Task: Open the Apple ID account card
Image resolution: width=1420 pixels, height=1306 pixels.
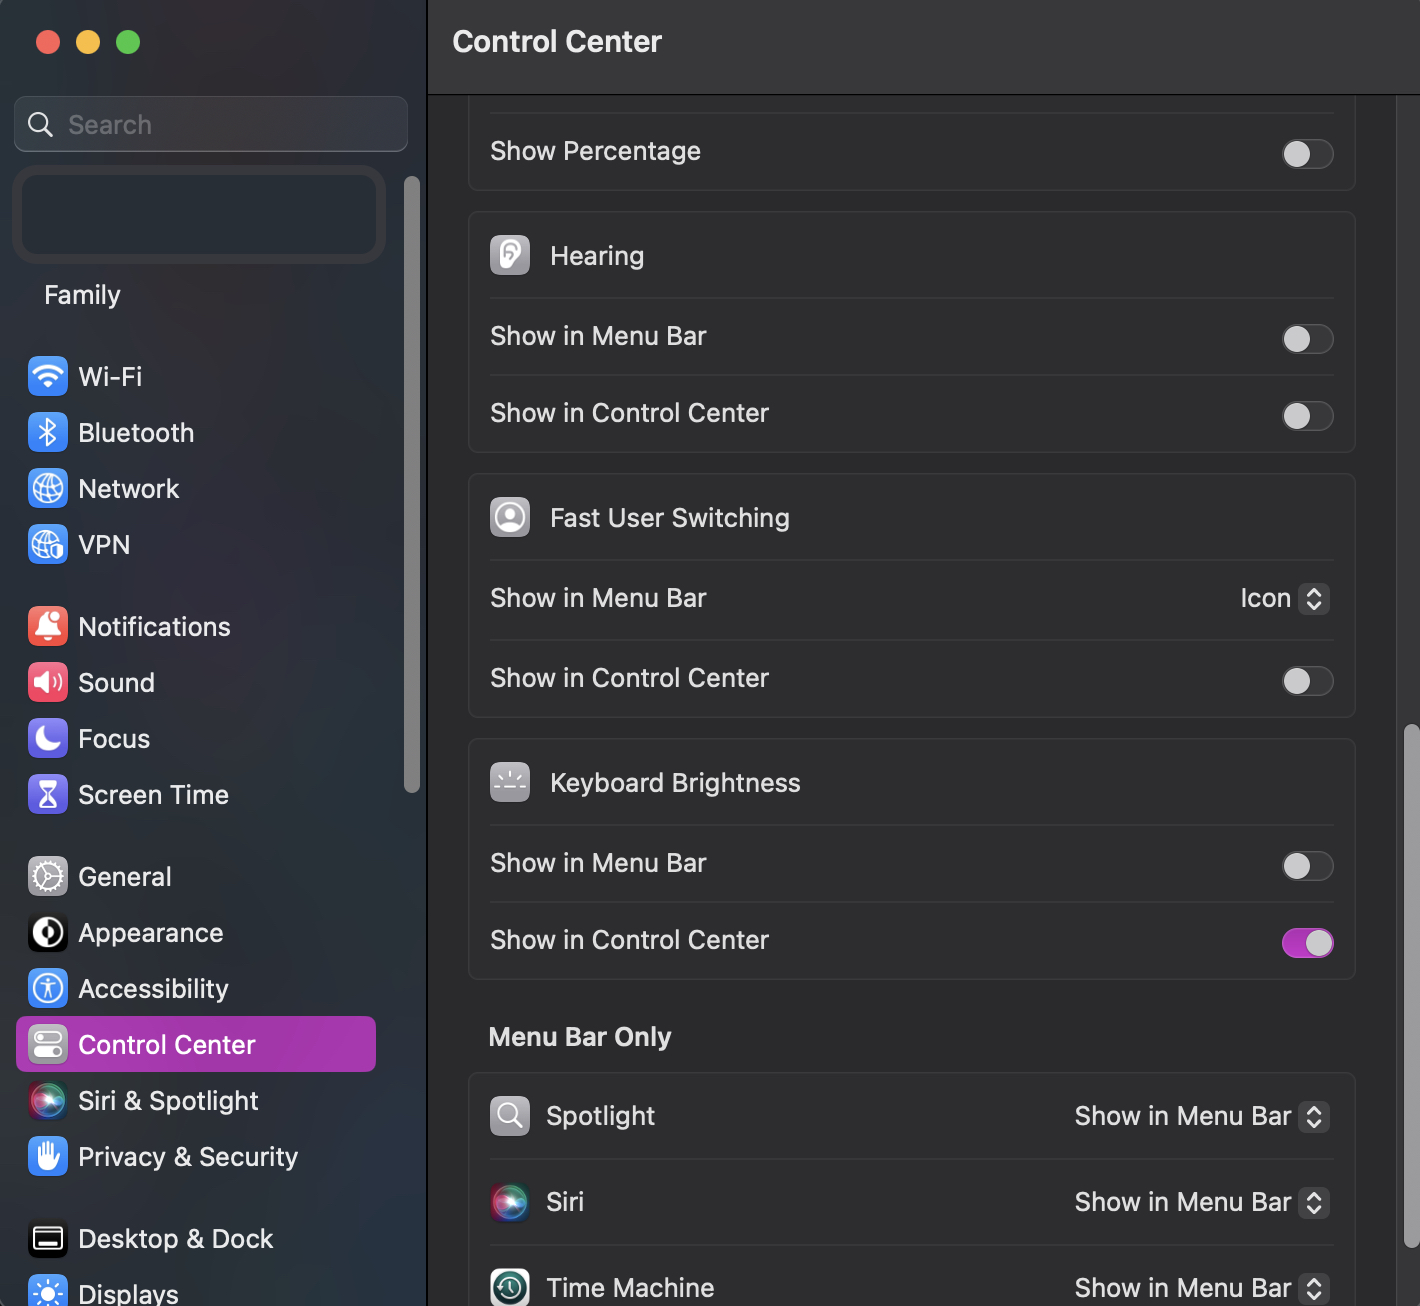Action: click(199, 214)
